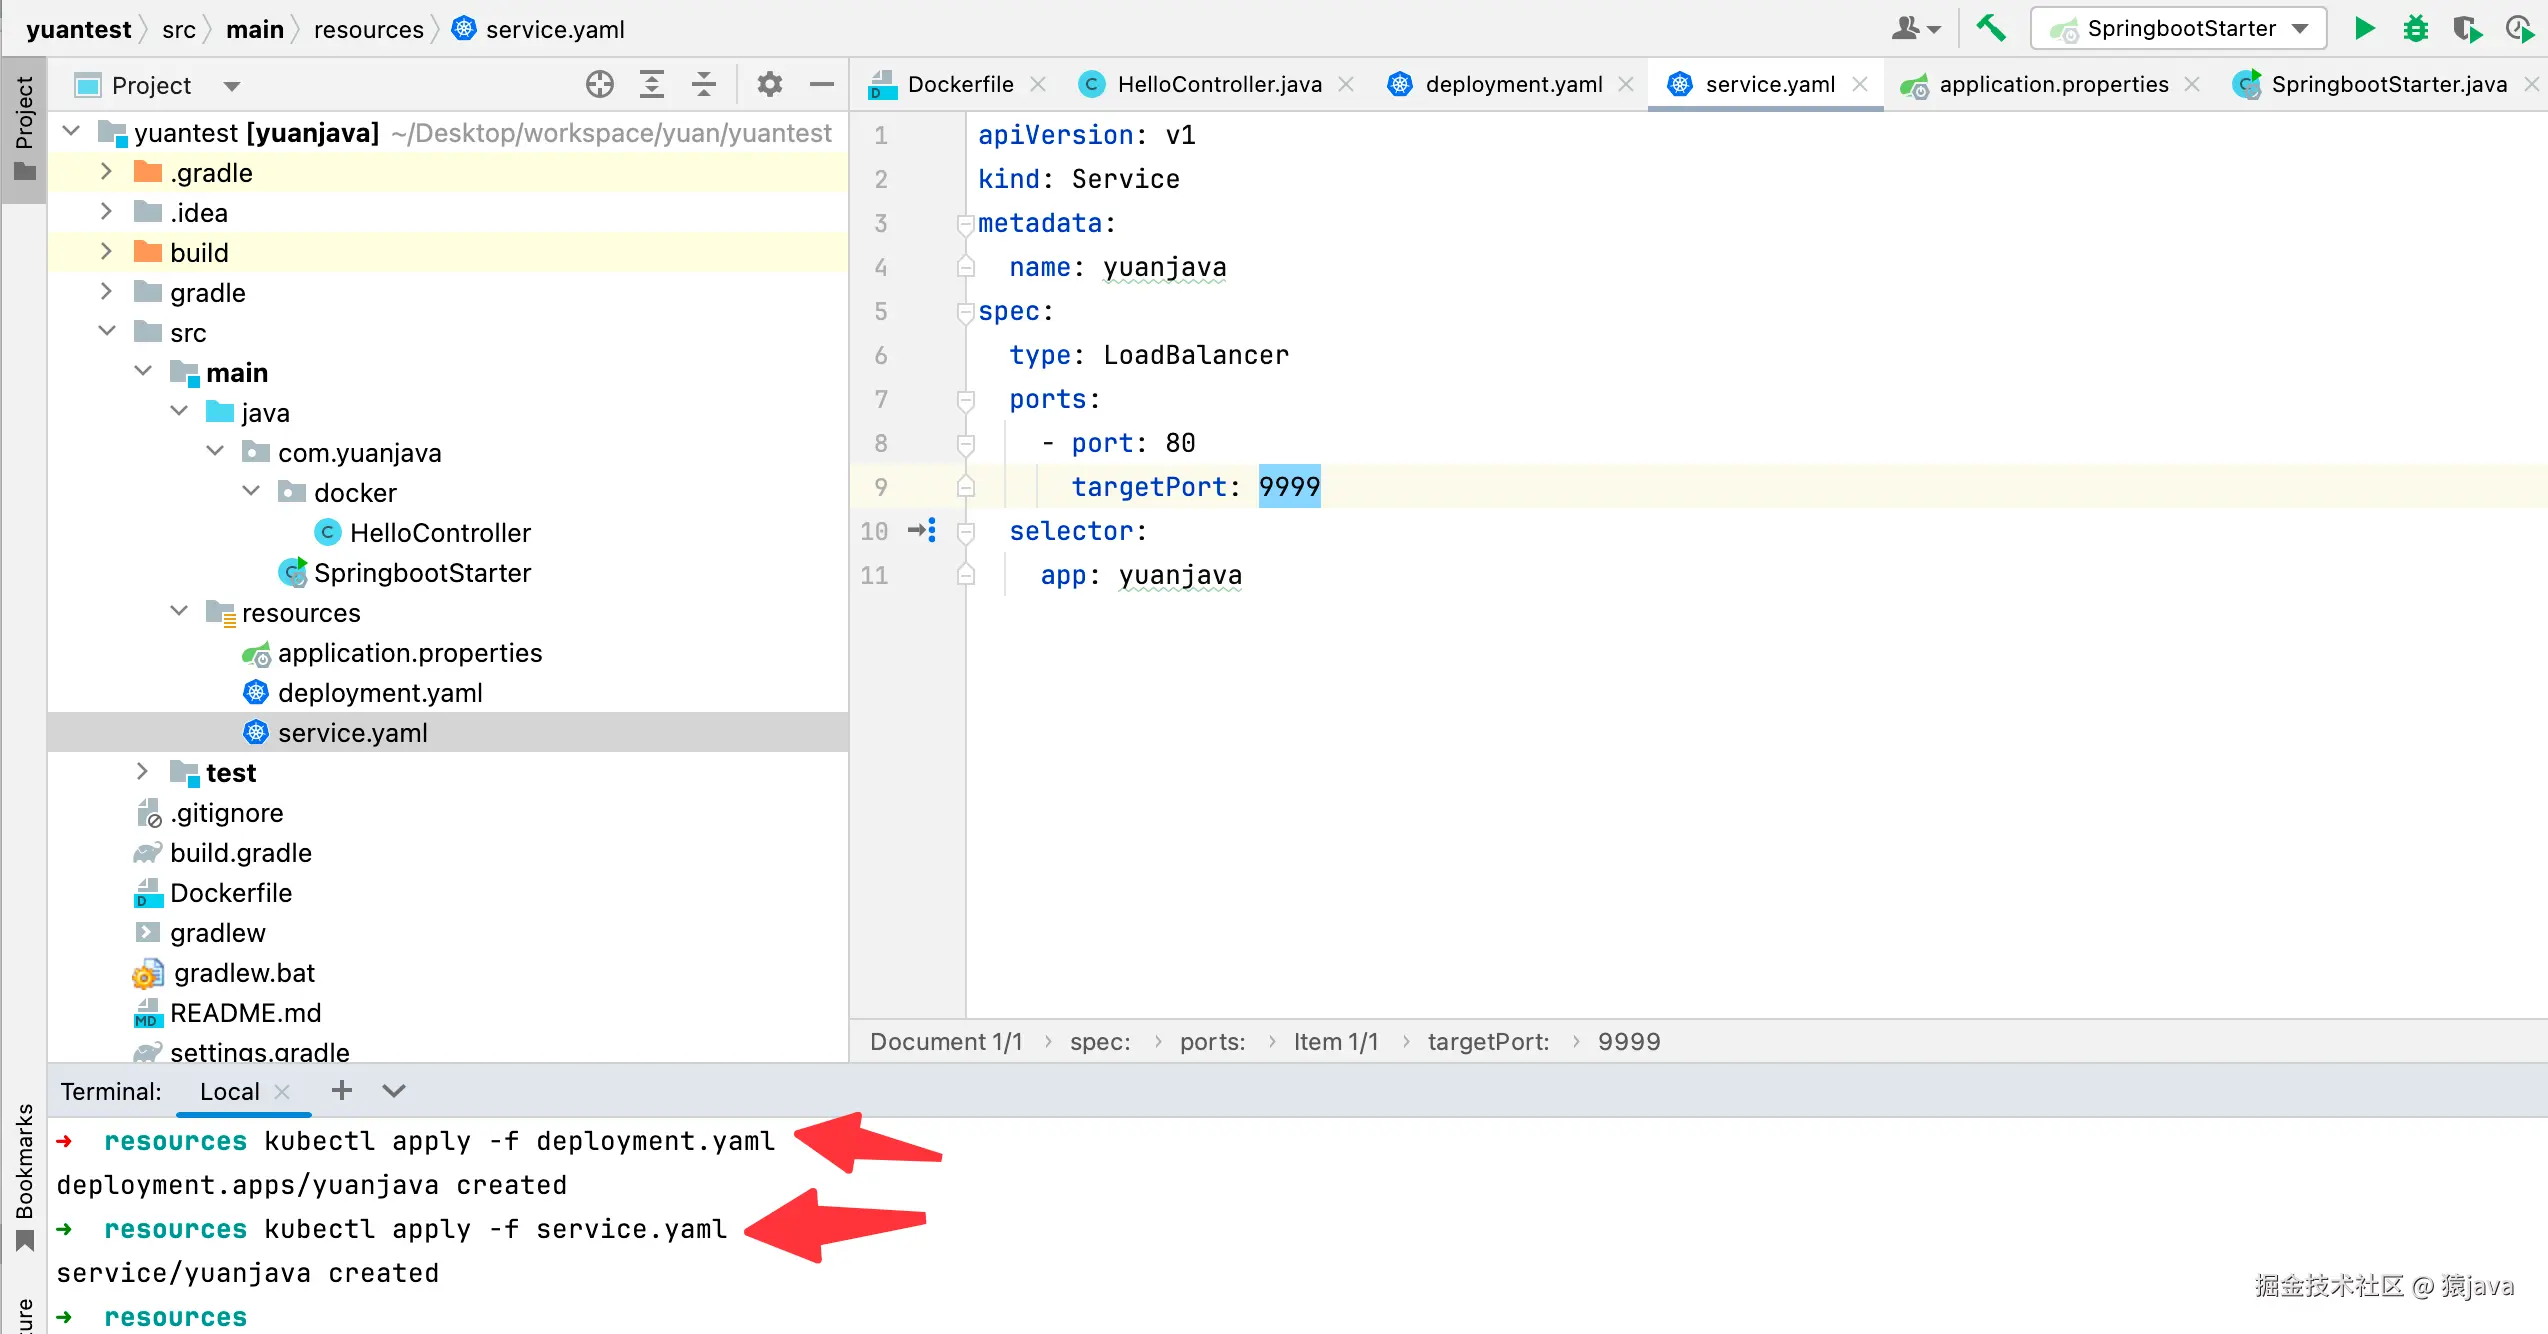Expand the build folder in project tree
Image resolution: width=2548 pixels, height=1334 pixels.
(x=106, y=252)
